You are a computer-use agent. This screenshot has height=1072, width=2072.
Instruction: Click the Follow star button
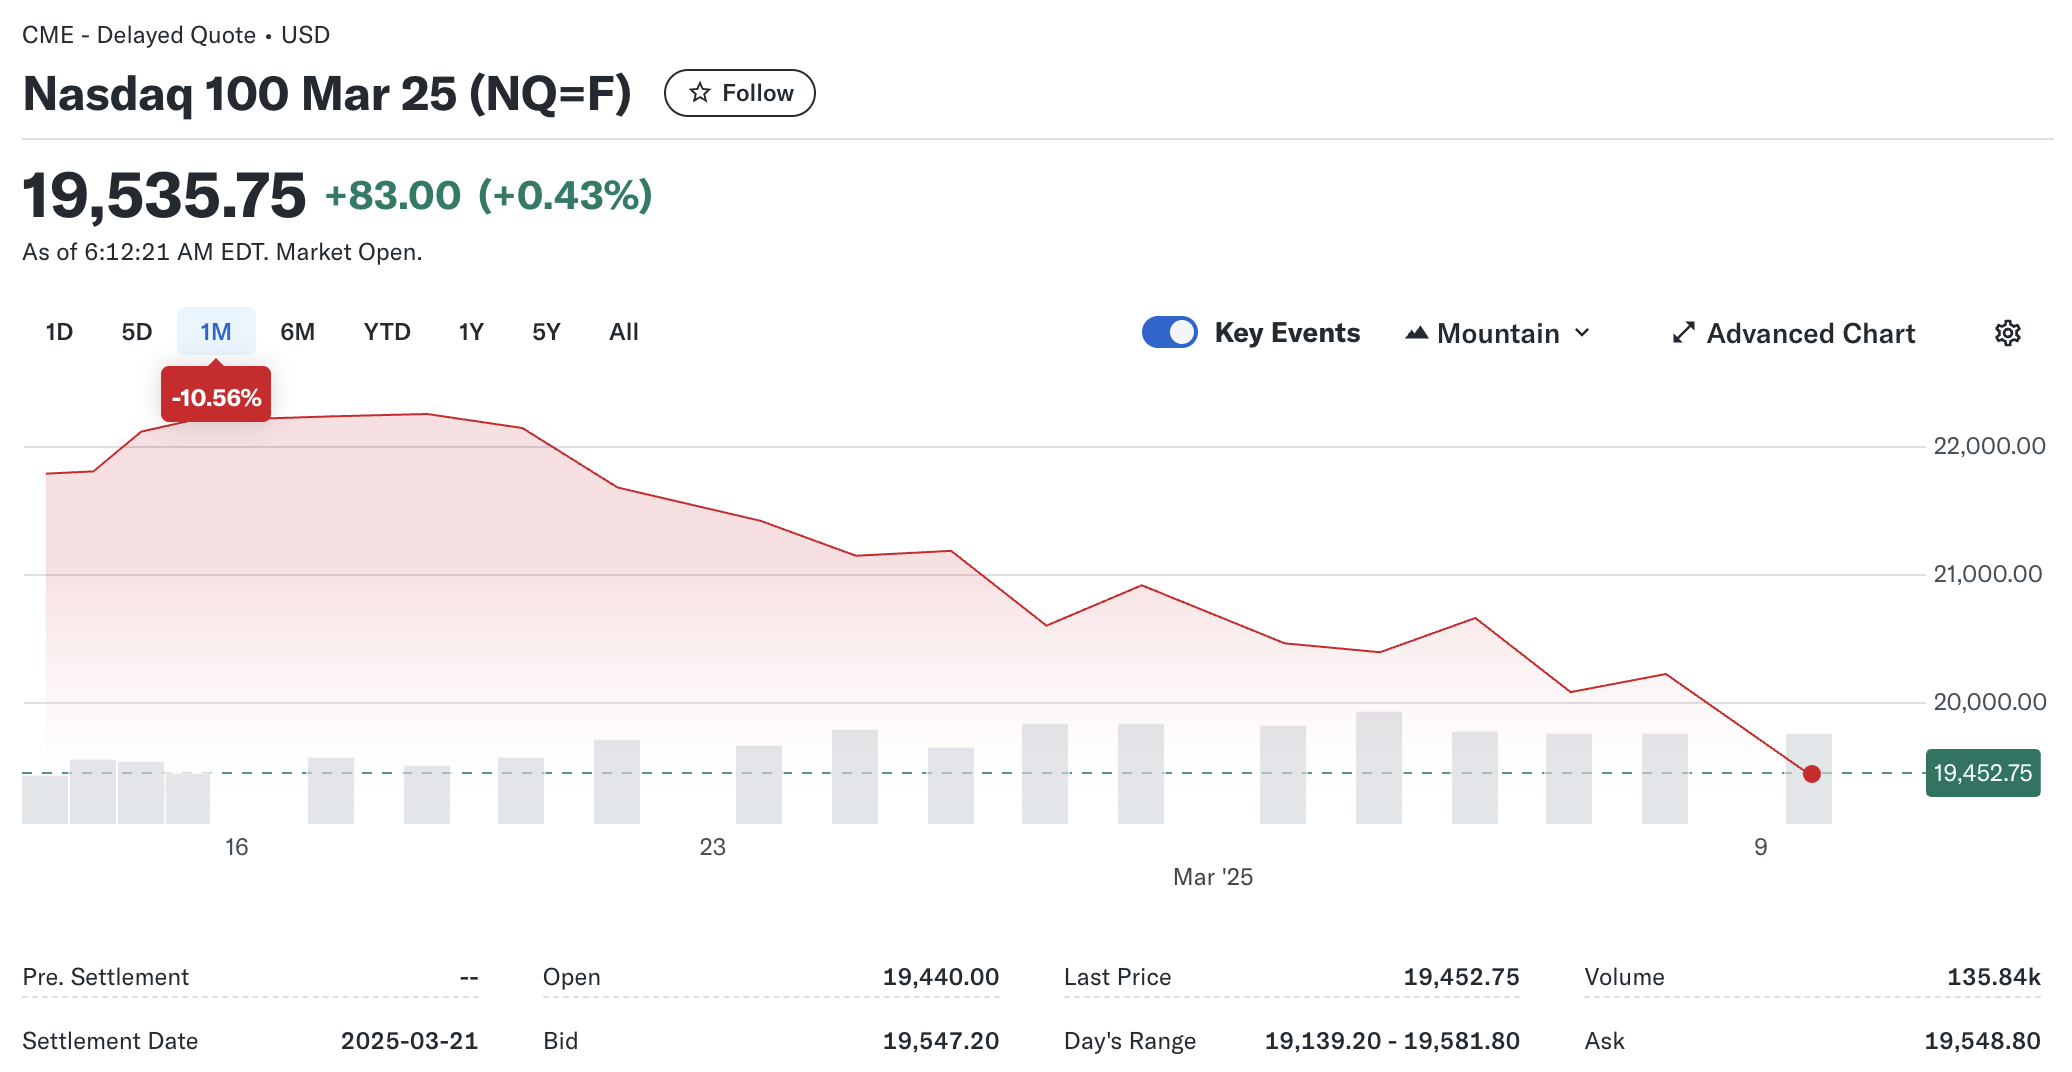coord(739,93)
